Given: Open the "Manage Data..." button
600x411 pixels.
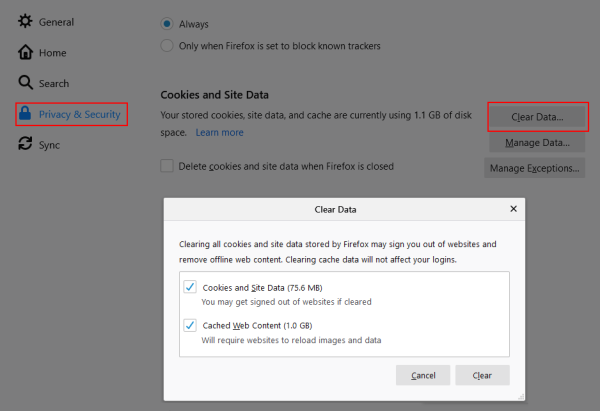Looking at the screenshot, I should point(537,143).
